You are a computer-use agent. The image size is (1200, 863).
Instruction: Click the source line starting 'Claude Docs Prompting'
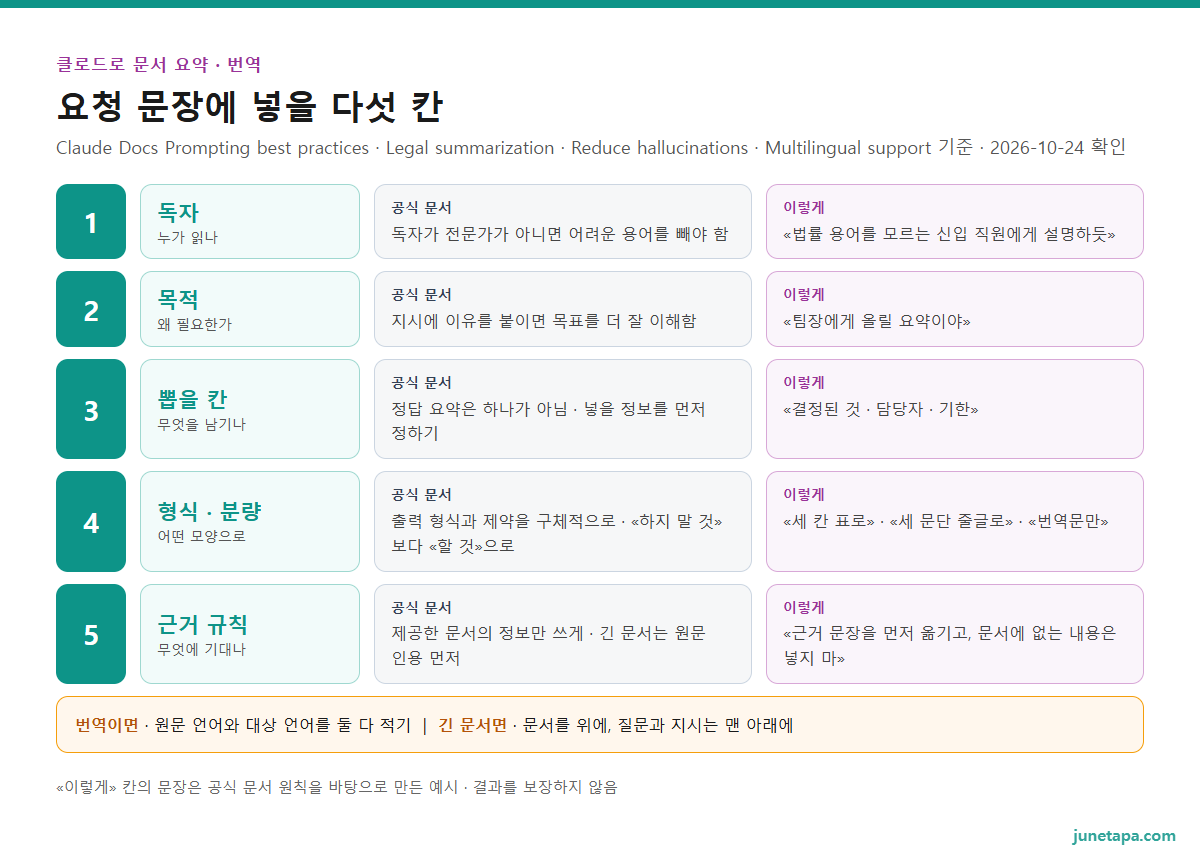click(591, 148)
